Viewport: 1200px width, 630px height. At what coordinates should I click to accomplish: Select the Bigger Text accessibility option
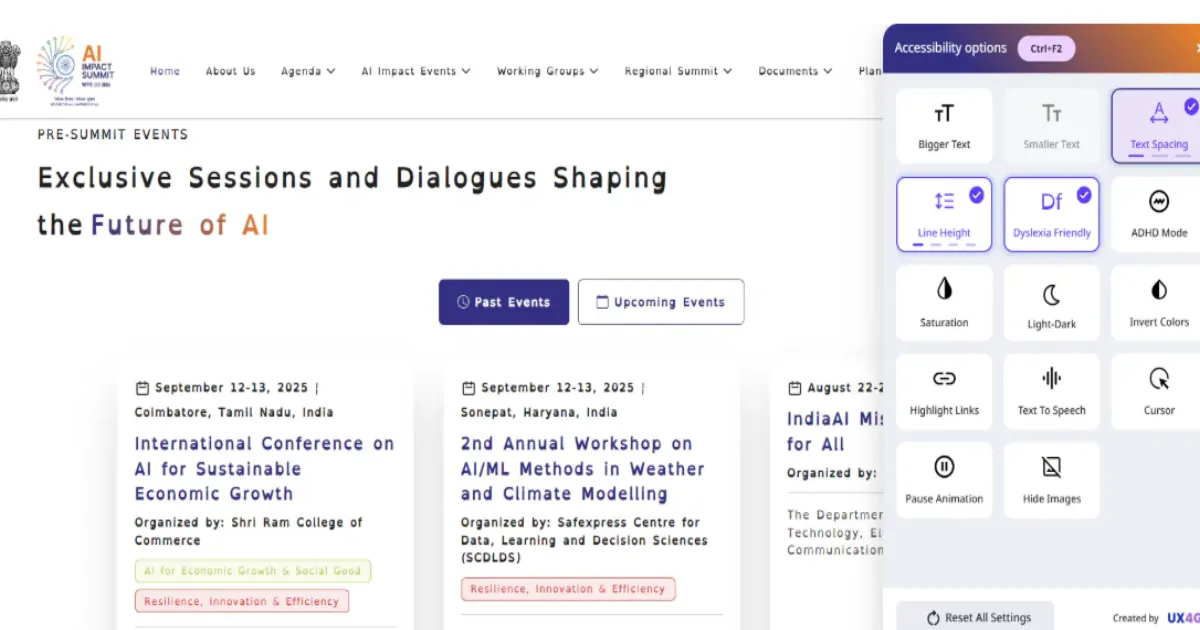(x=944, y=125)
